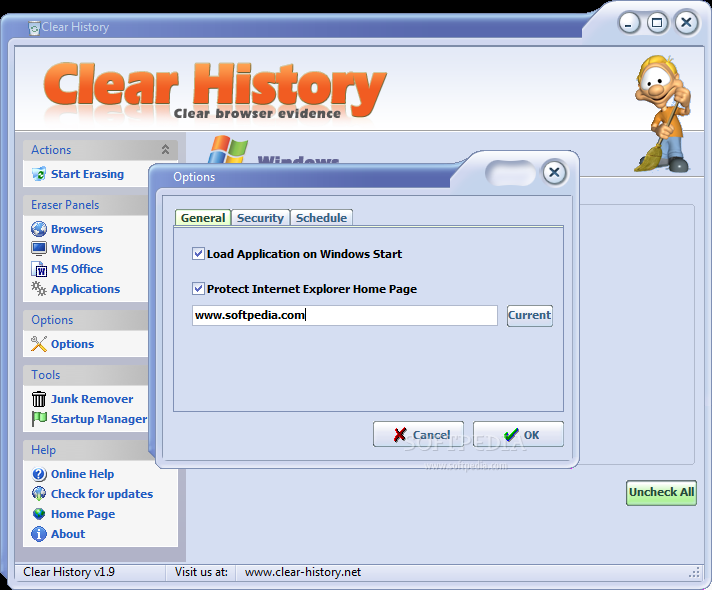This screenshot has width=712, height=590.
Task: Click the green checkmark icon on OK
Action: (511, 435)
